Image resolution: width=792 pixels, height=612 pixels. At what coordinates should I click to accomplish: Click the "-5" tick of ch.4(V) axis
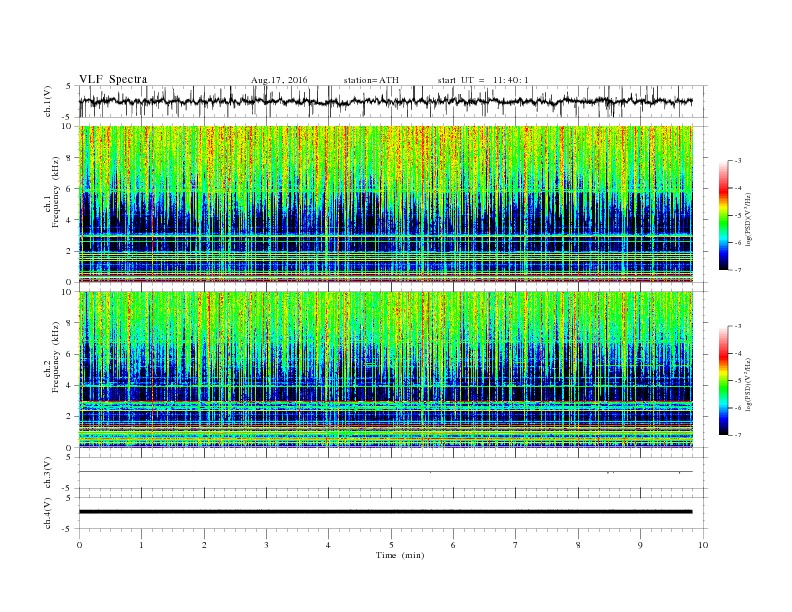coord(68,529)
